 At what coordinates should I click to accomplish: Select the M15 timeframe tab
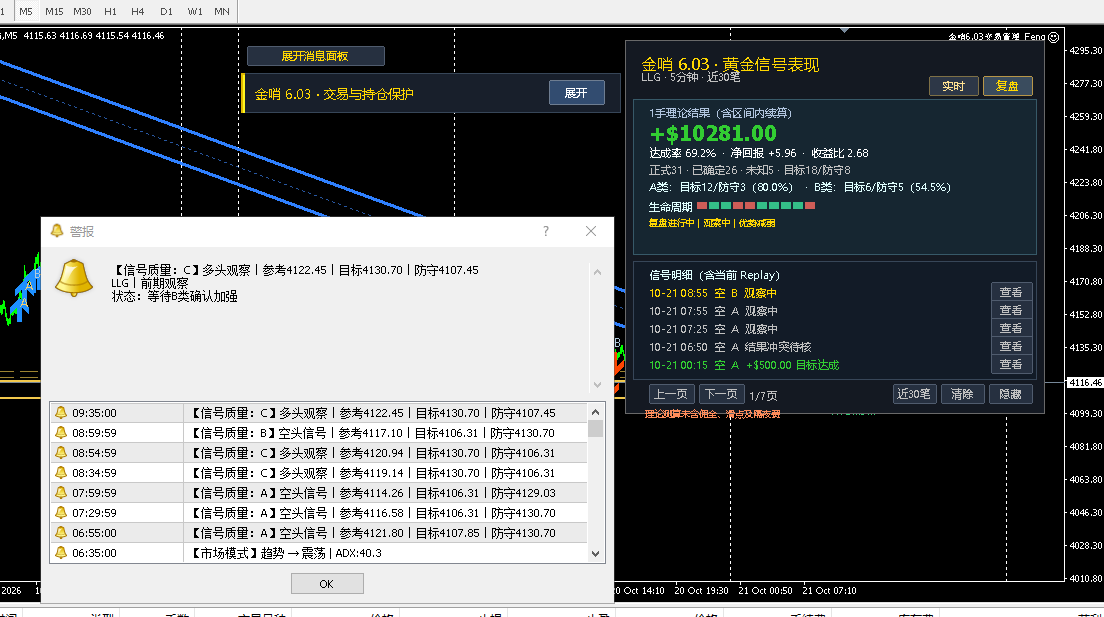pos(54,11)
